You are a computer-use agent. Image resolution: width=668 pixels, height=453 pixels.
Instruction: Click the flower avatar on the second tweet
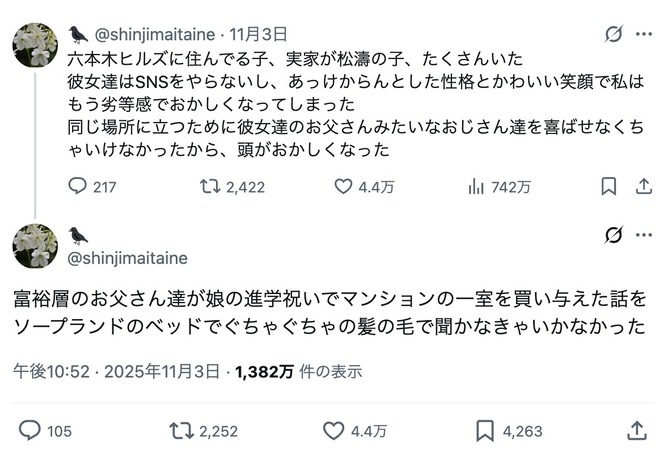point(35,246)
